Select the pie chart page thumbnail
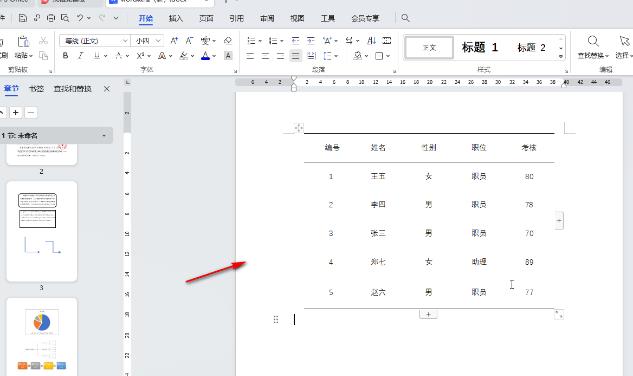The height and width of the screenshot is (376, 633). click(x=42, y=337)
